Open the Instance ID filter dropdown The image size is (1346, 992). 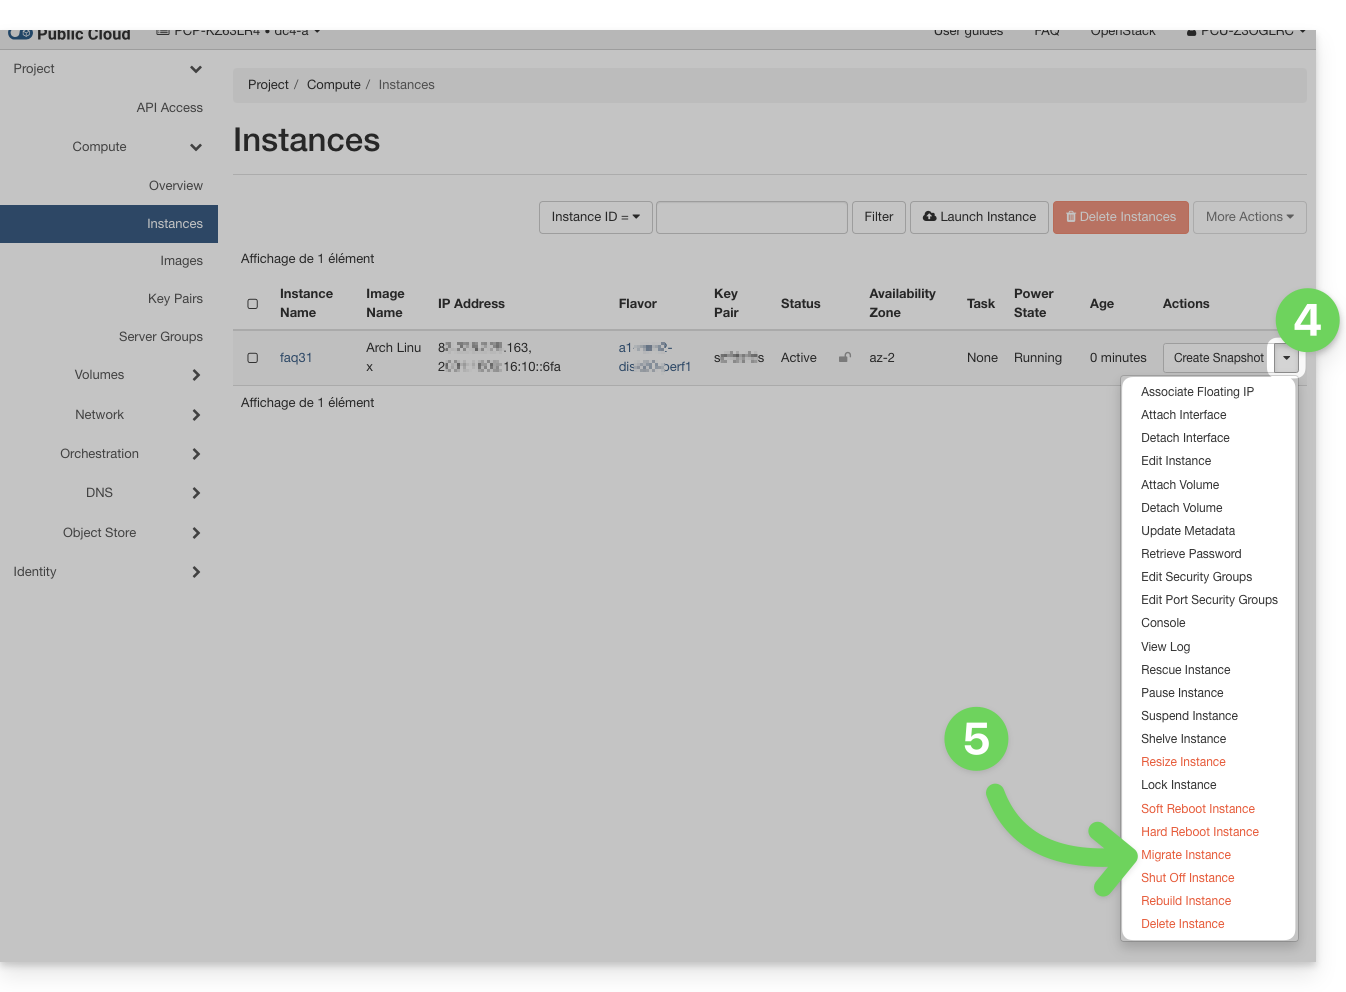tap(595, 217)
